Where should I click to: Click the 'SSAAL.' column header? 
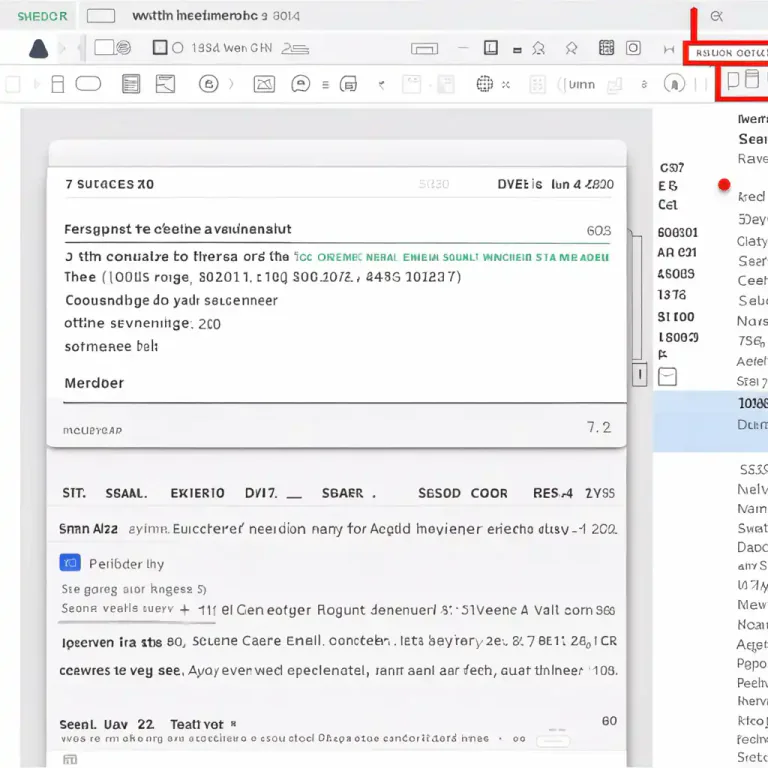(x=126, y=493)
